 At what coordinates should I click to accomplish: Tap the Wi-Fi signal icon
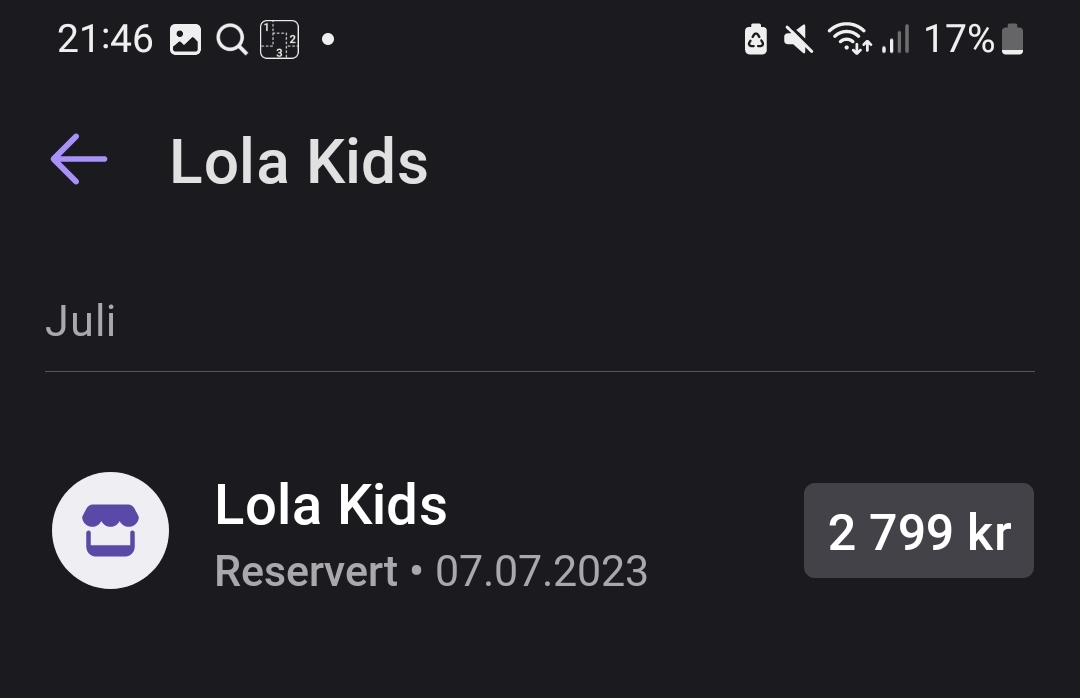[850, 38]
